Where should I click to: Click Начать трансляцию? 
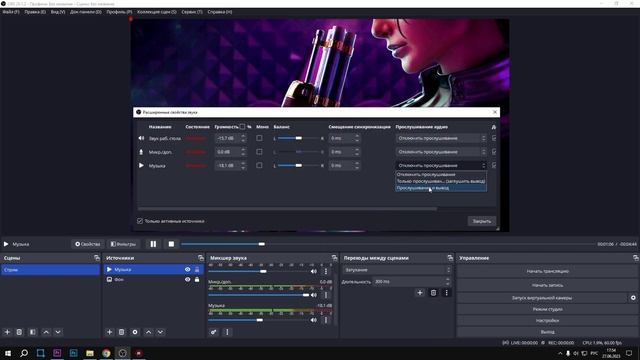point(547,271)
